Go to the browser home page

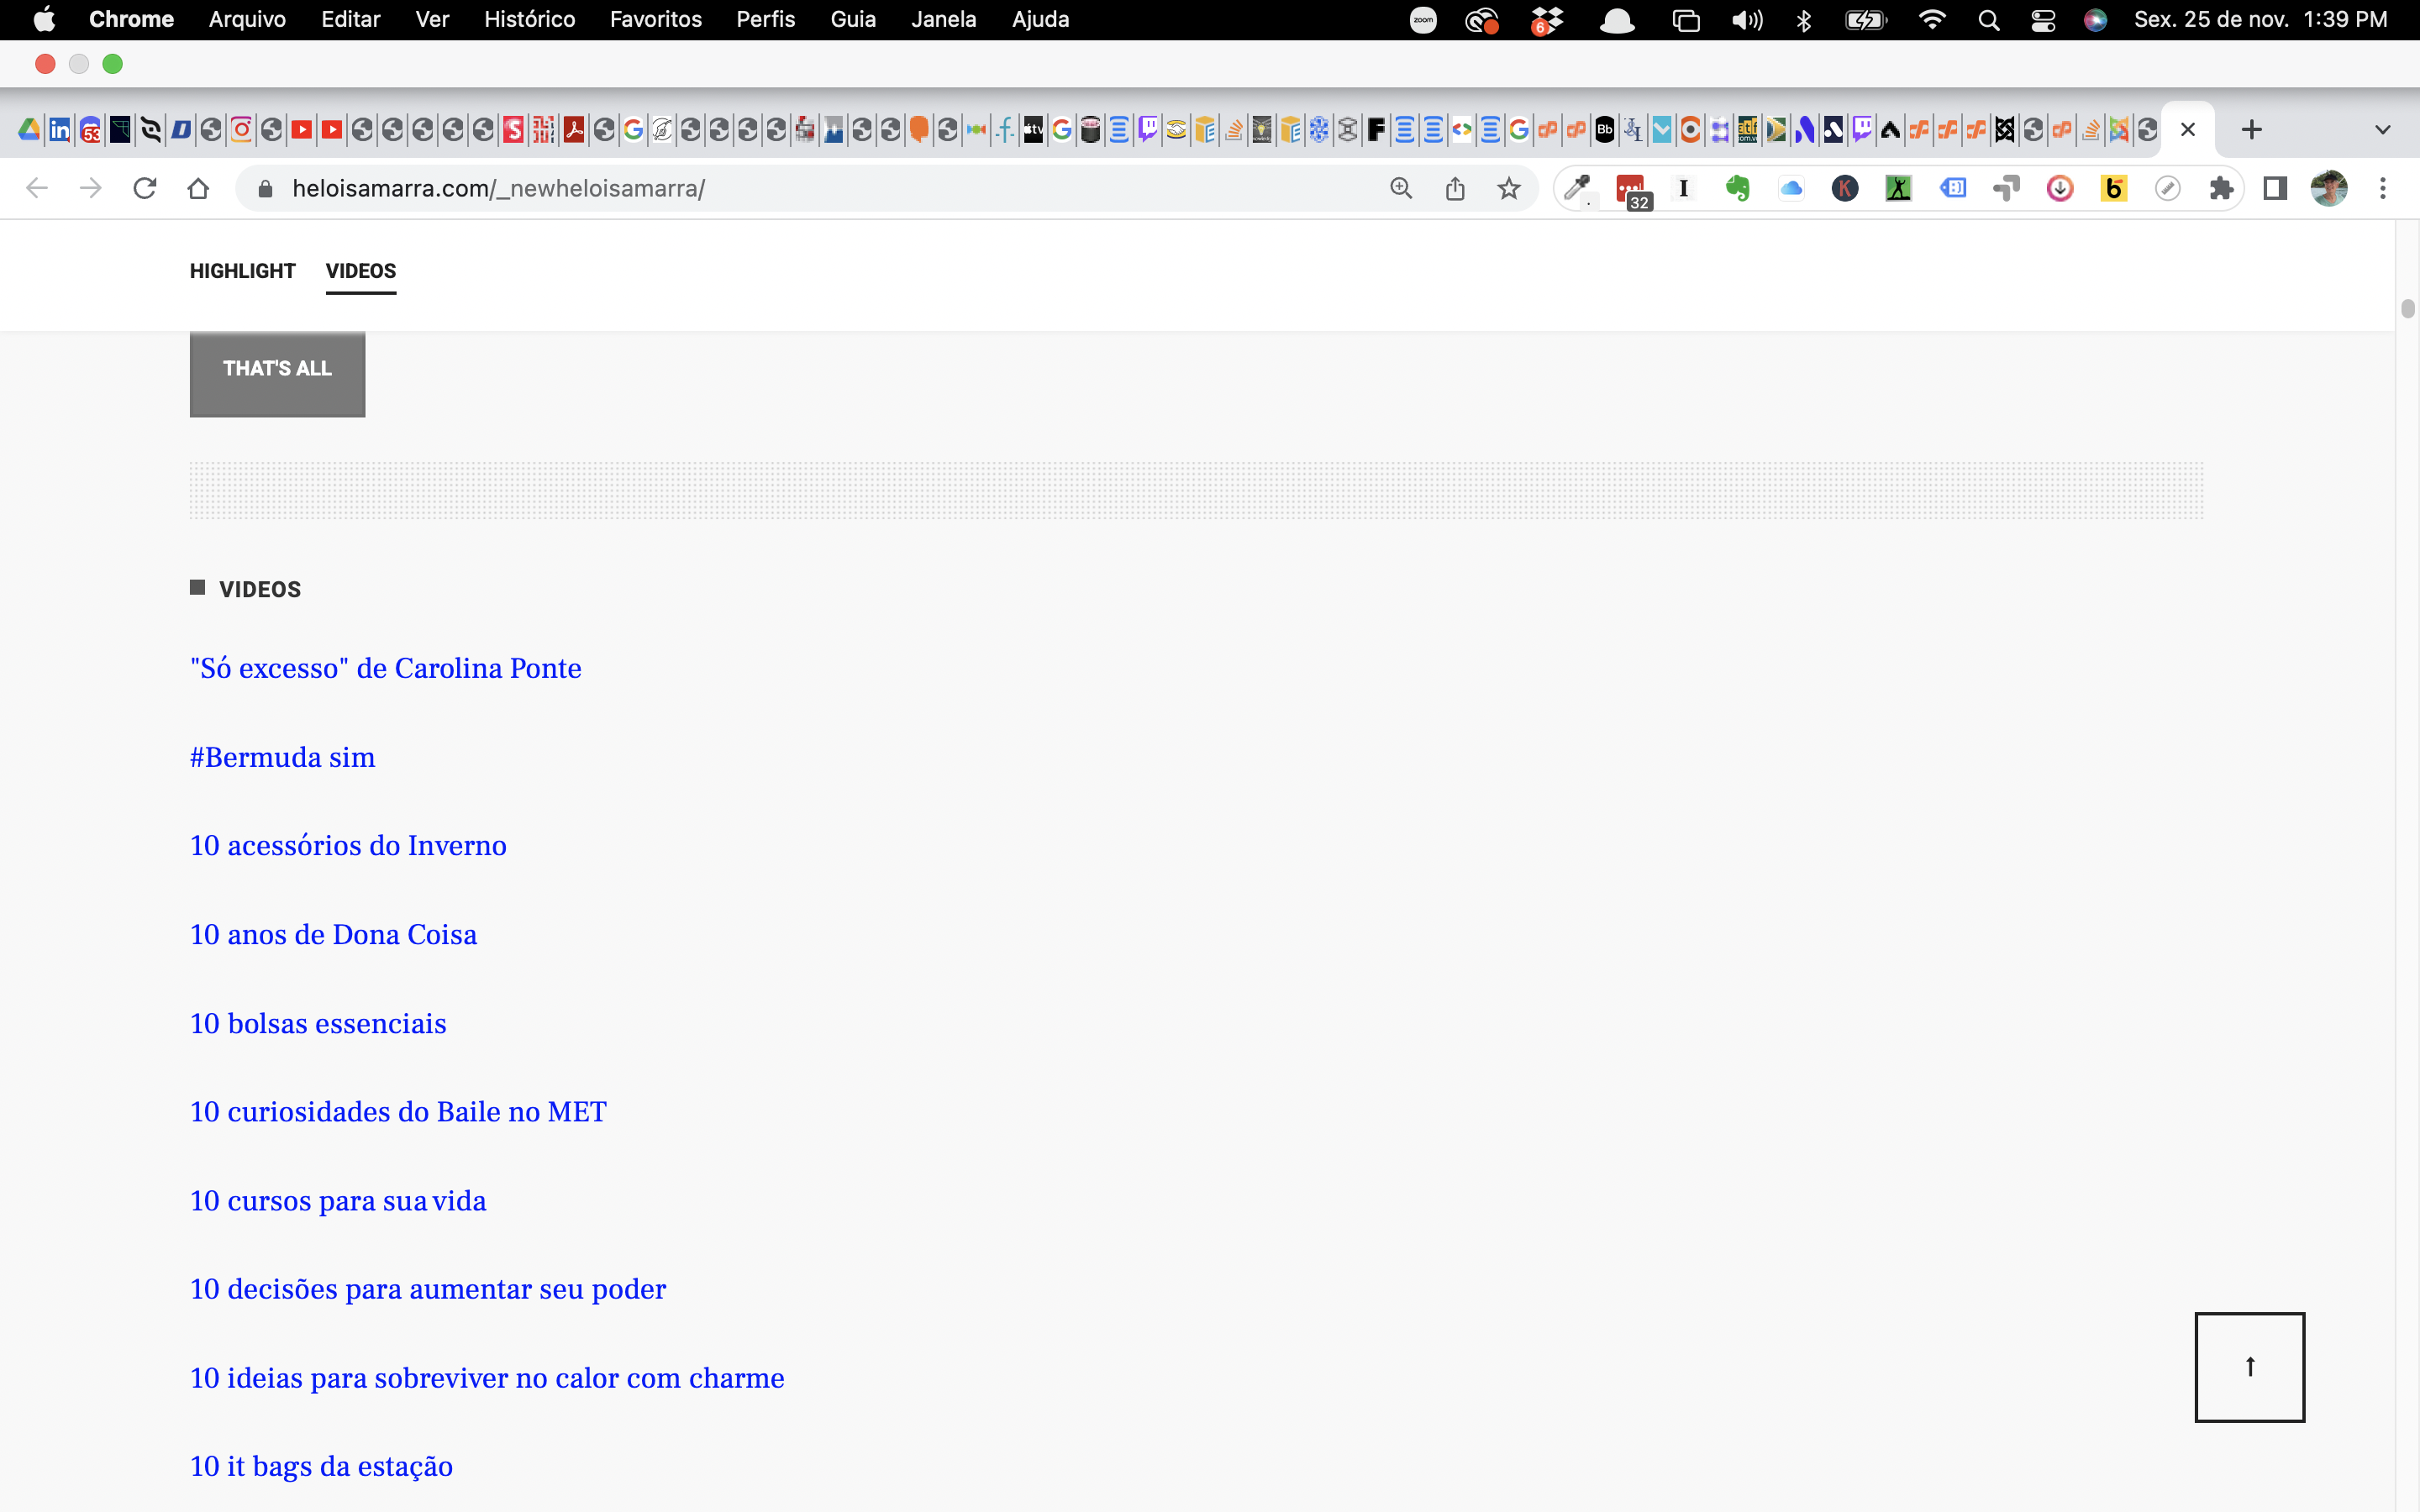coord(198,188)
